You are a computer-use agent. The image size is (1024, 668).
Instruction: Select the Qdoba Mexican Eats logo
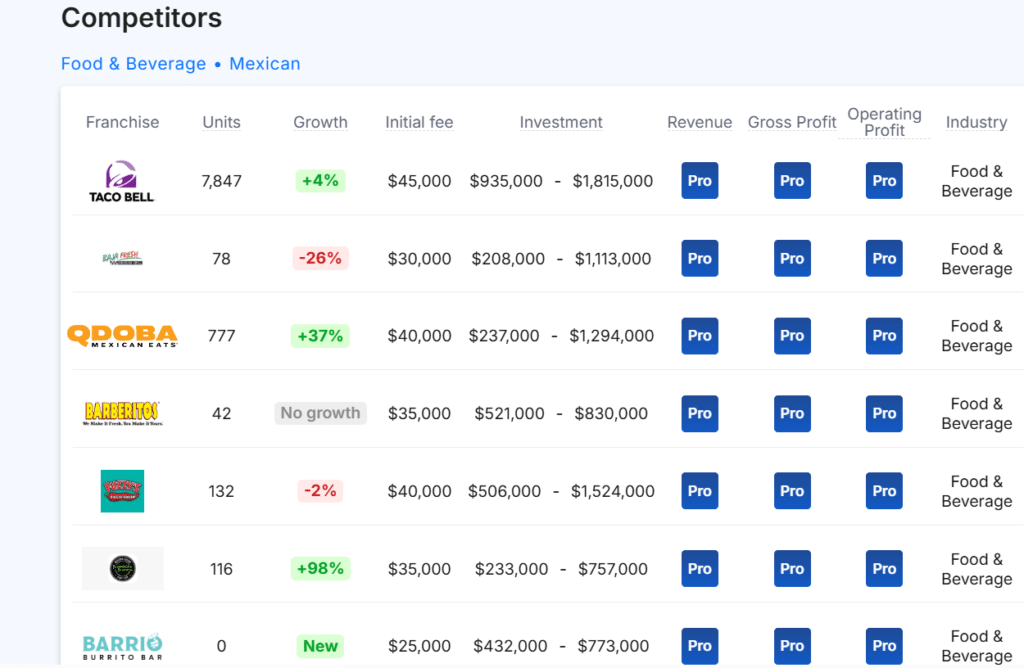[122, 336]
